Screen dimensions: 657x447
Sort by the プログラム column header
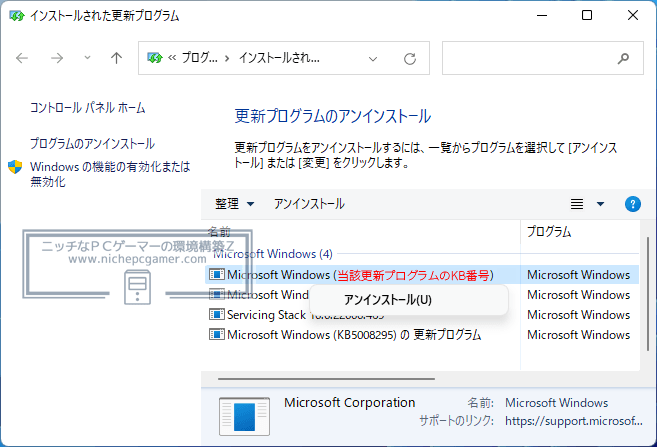coord(549,232)
